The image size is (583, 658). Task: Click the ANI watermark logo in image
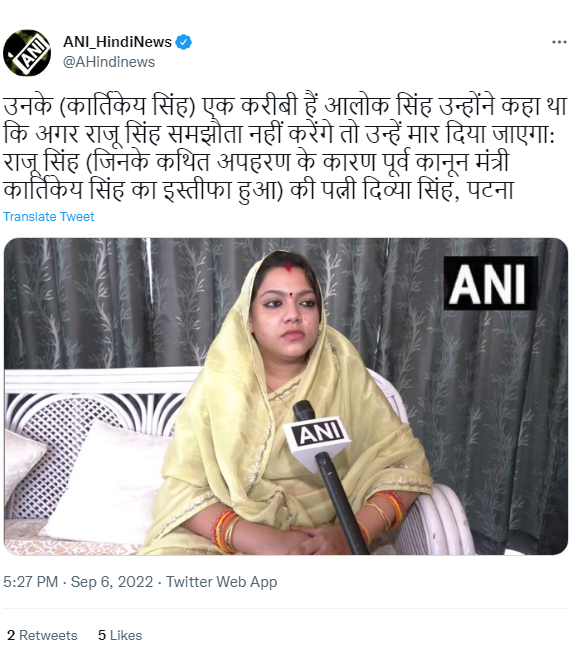pyautogui.click(x=490, y=283)
